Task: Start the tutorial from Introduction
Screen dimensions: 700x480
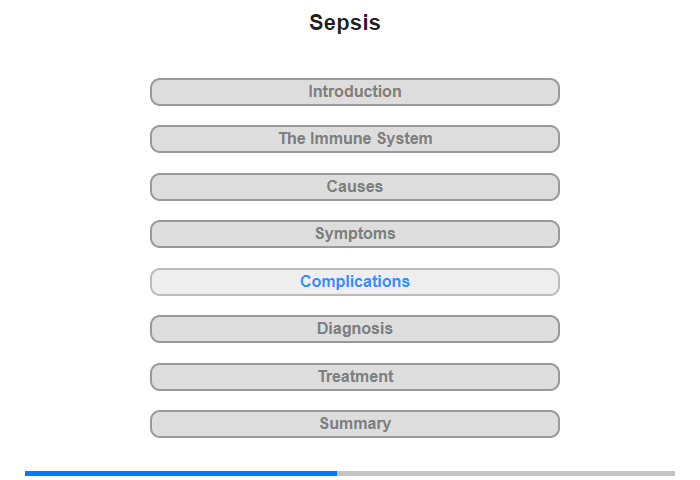Action: 355,92
